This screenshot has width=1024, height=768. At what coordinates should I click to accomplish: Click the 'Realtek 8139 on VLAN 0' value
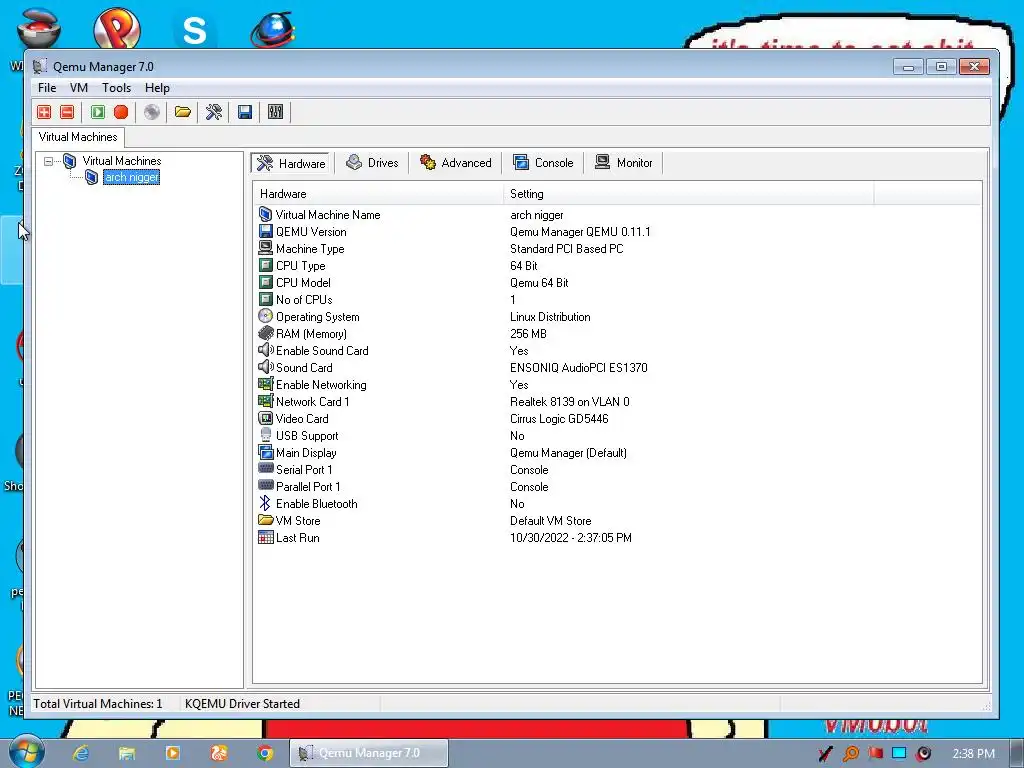tap(569, 402)
